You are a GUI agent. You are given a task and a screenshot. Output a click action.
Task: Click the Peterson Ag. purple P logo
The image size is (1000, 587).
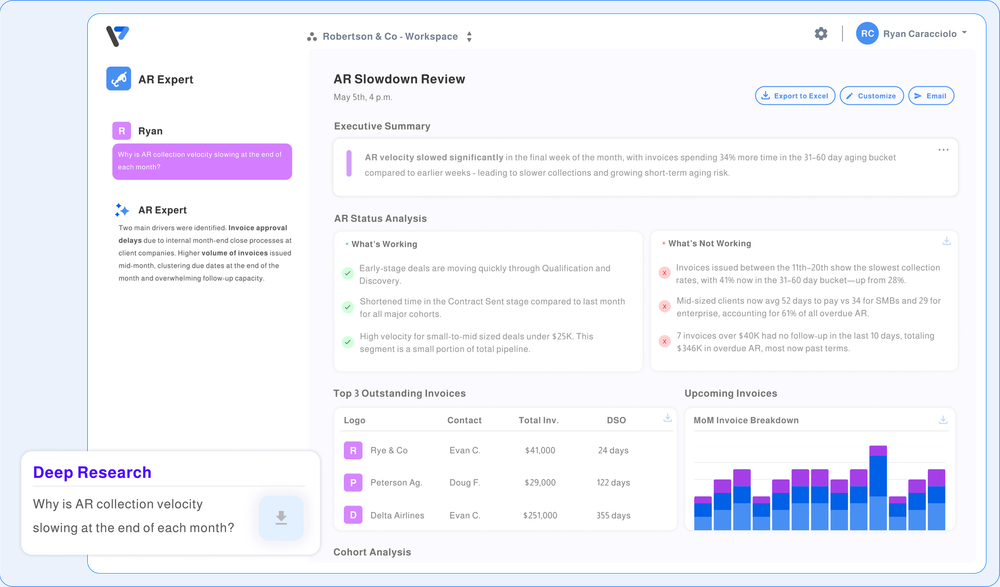coord(353,482)
